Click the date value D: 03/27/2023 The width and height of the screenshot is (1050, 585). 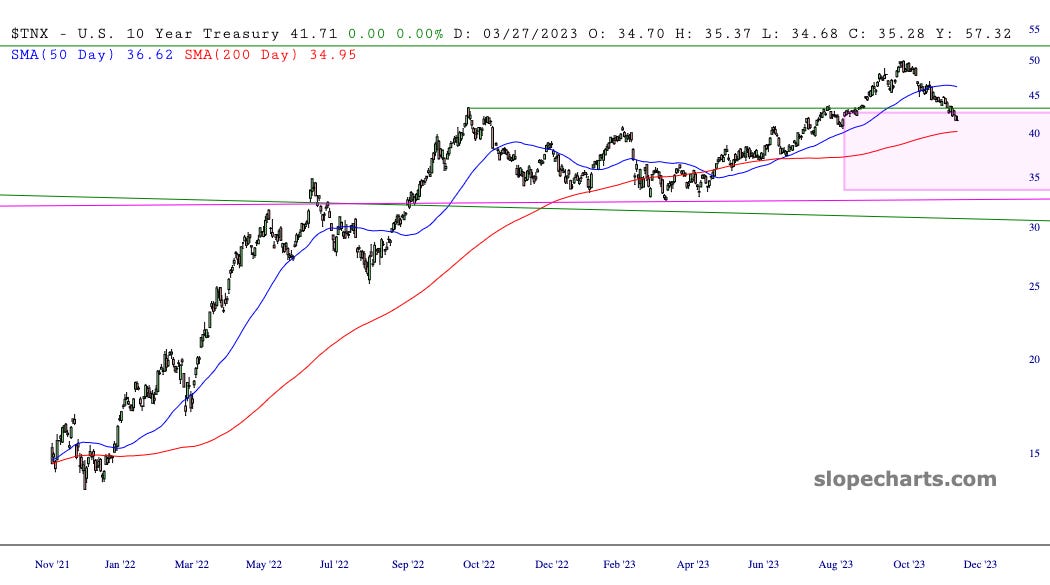click(x=516, y=33)
